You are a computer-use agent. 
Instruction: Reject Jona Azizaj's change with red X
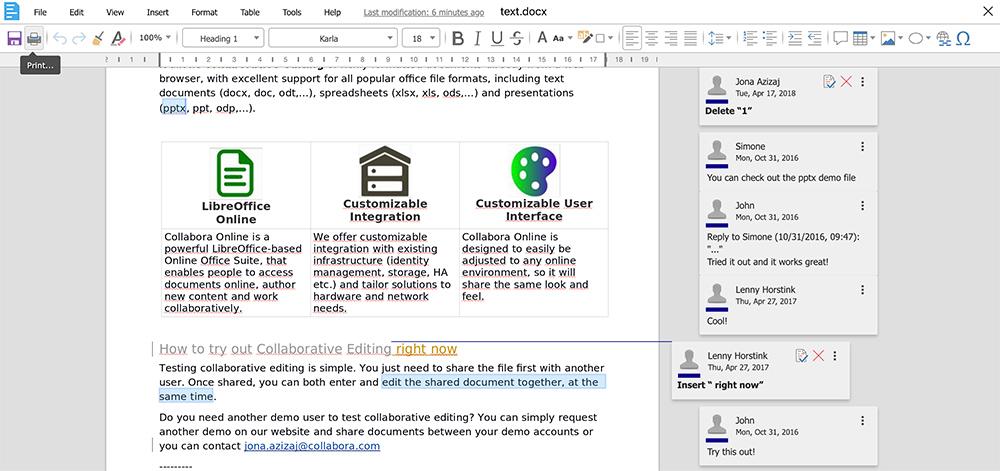pyautogui.click(x=846, y=82)
